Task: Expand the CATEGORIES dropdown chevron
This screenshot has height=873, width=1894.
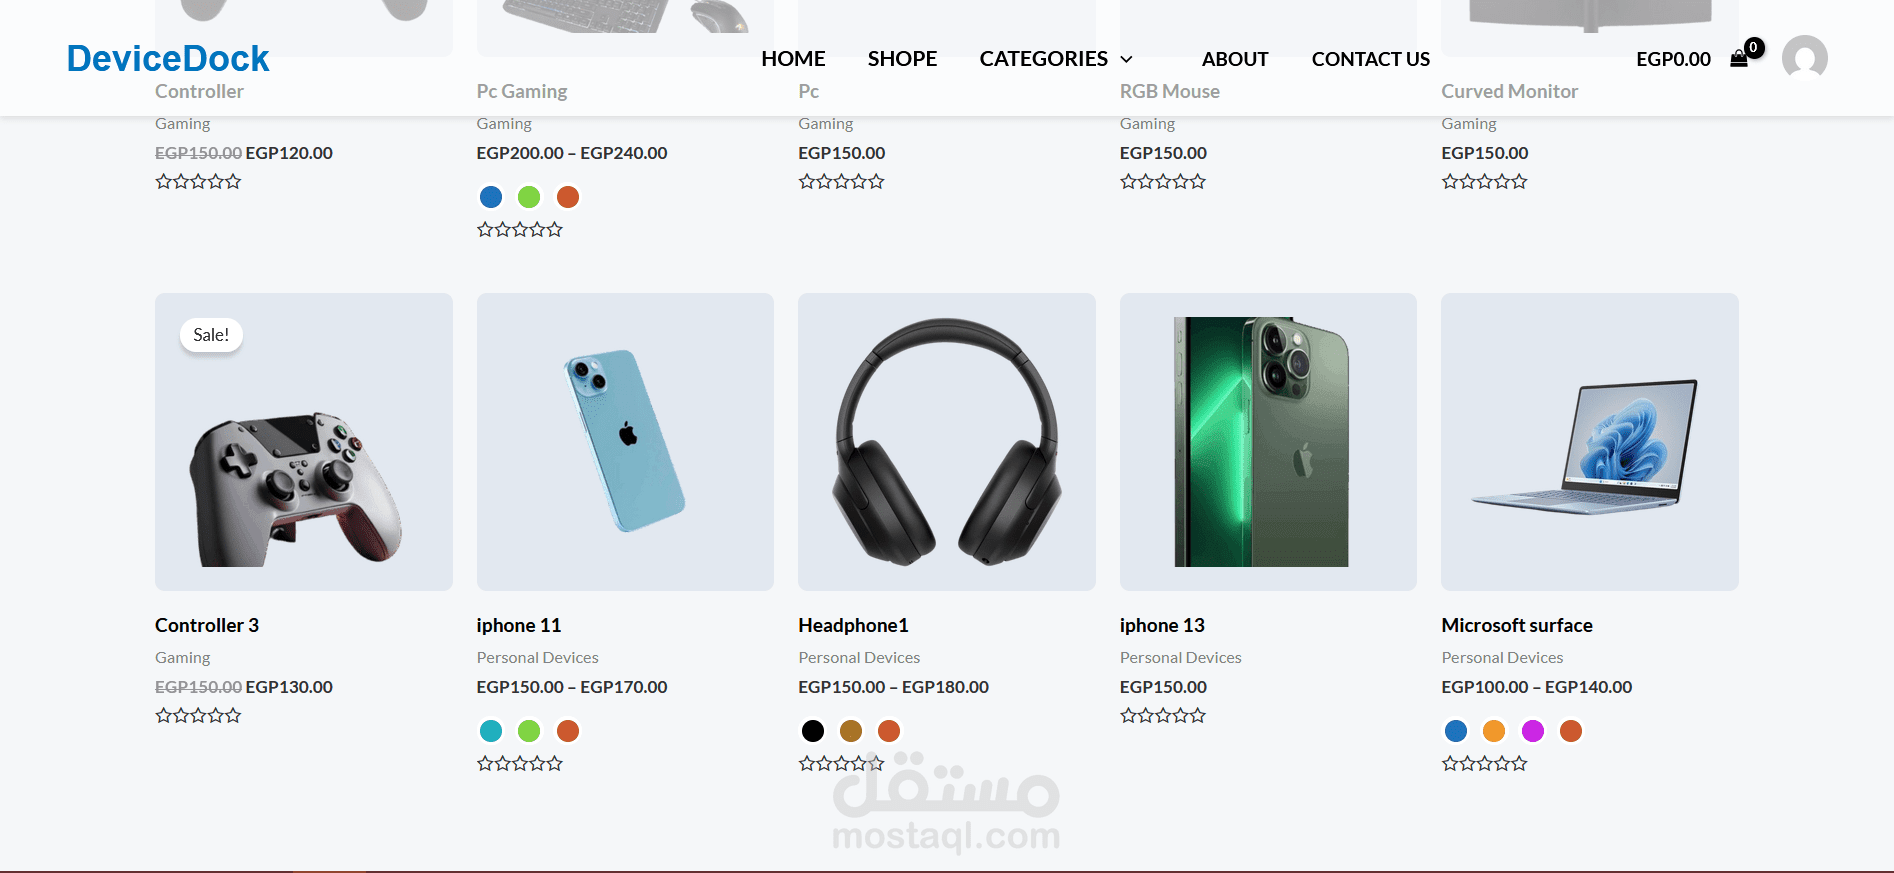Action: click(1126, 60)
